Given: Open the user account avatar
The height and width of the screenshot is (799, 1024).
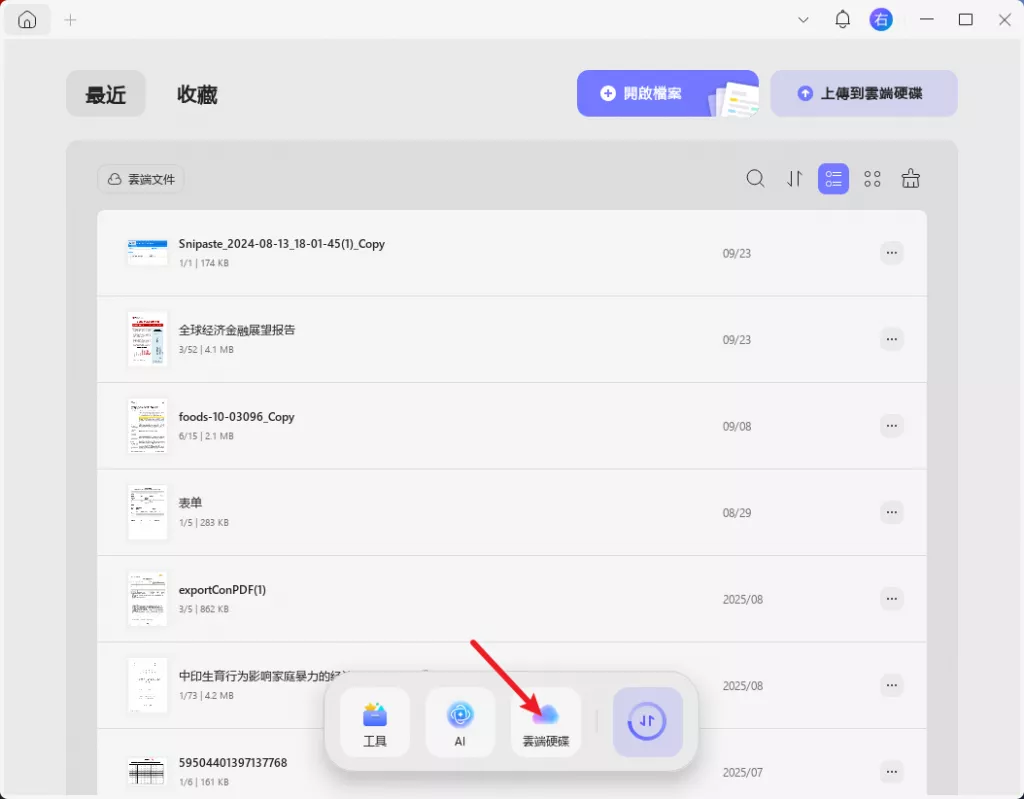Looking at the screenshot, I should (881, 20).
